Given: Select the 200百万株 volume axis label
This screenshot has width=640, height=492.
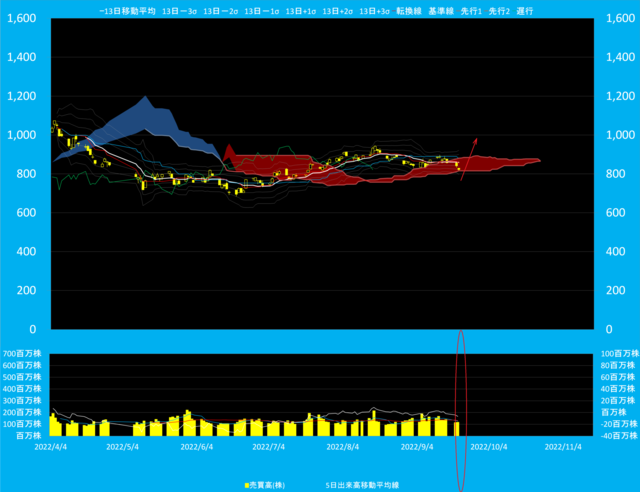Looking at the screenshot, I should (22, 412).
